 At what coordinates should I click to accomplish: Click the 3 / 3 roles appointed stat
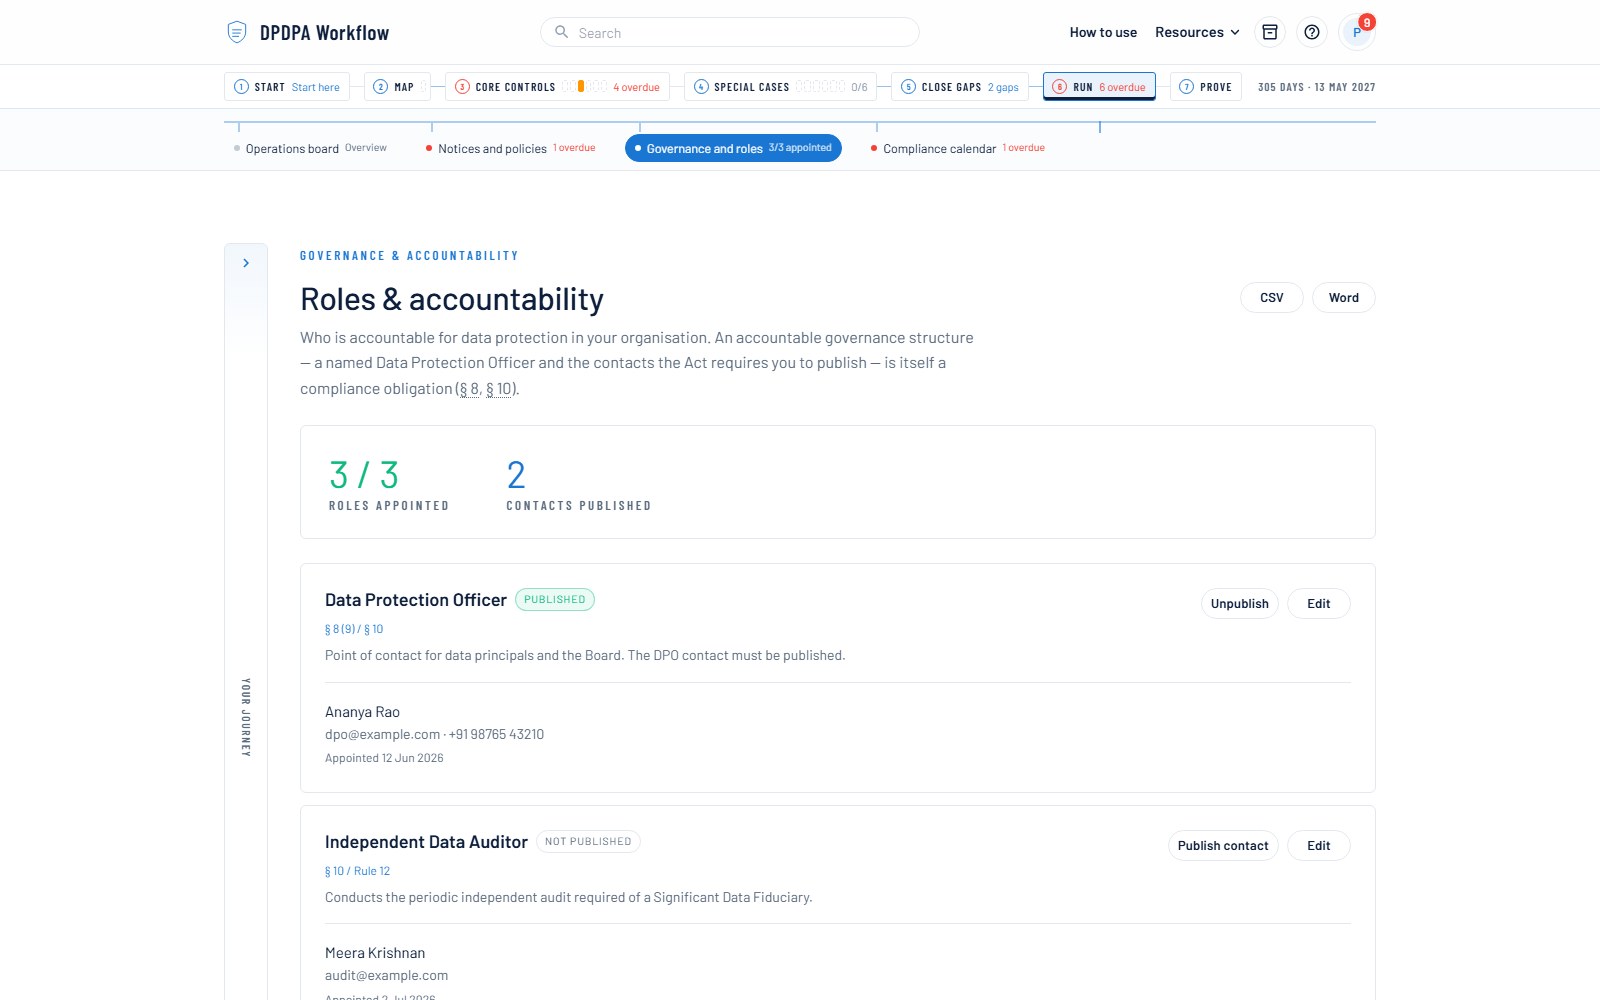pyautogui.click(x=388, y=484)
